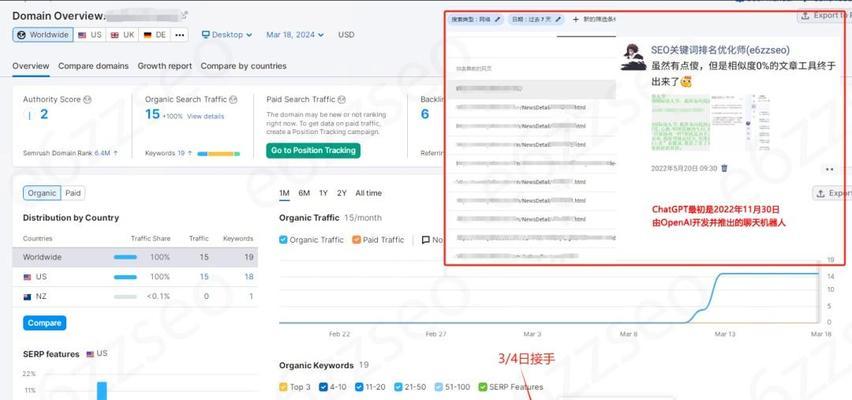Toggle the 4-10 keywords checkbox
Viewport: 852px width, 400px height.
(323, 387)
